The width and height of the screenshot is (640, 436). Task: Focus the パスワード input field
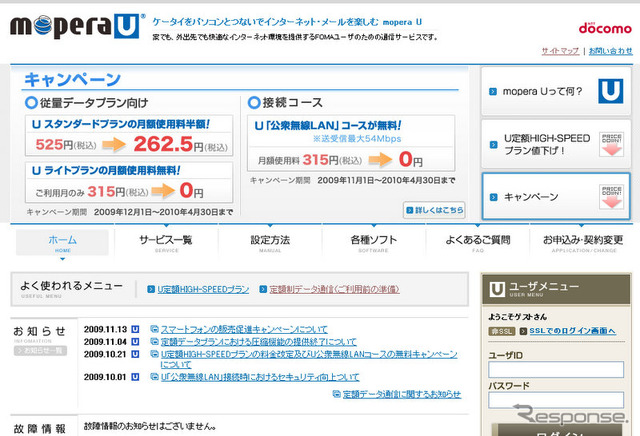[556, 400]
